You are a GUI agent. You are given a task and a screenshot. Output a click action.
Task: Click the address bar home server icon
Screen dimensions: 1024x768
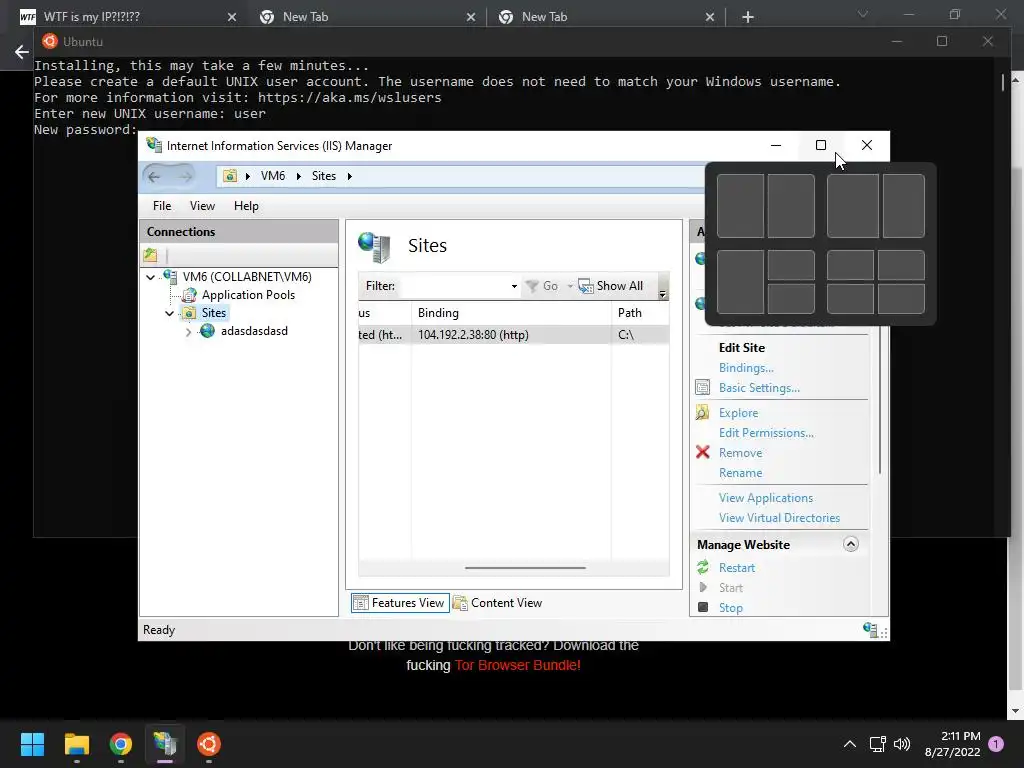point(230,176)
